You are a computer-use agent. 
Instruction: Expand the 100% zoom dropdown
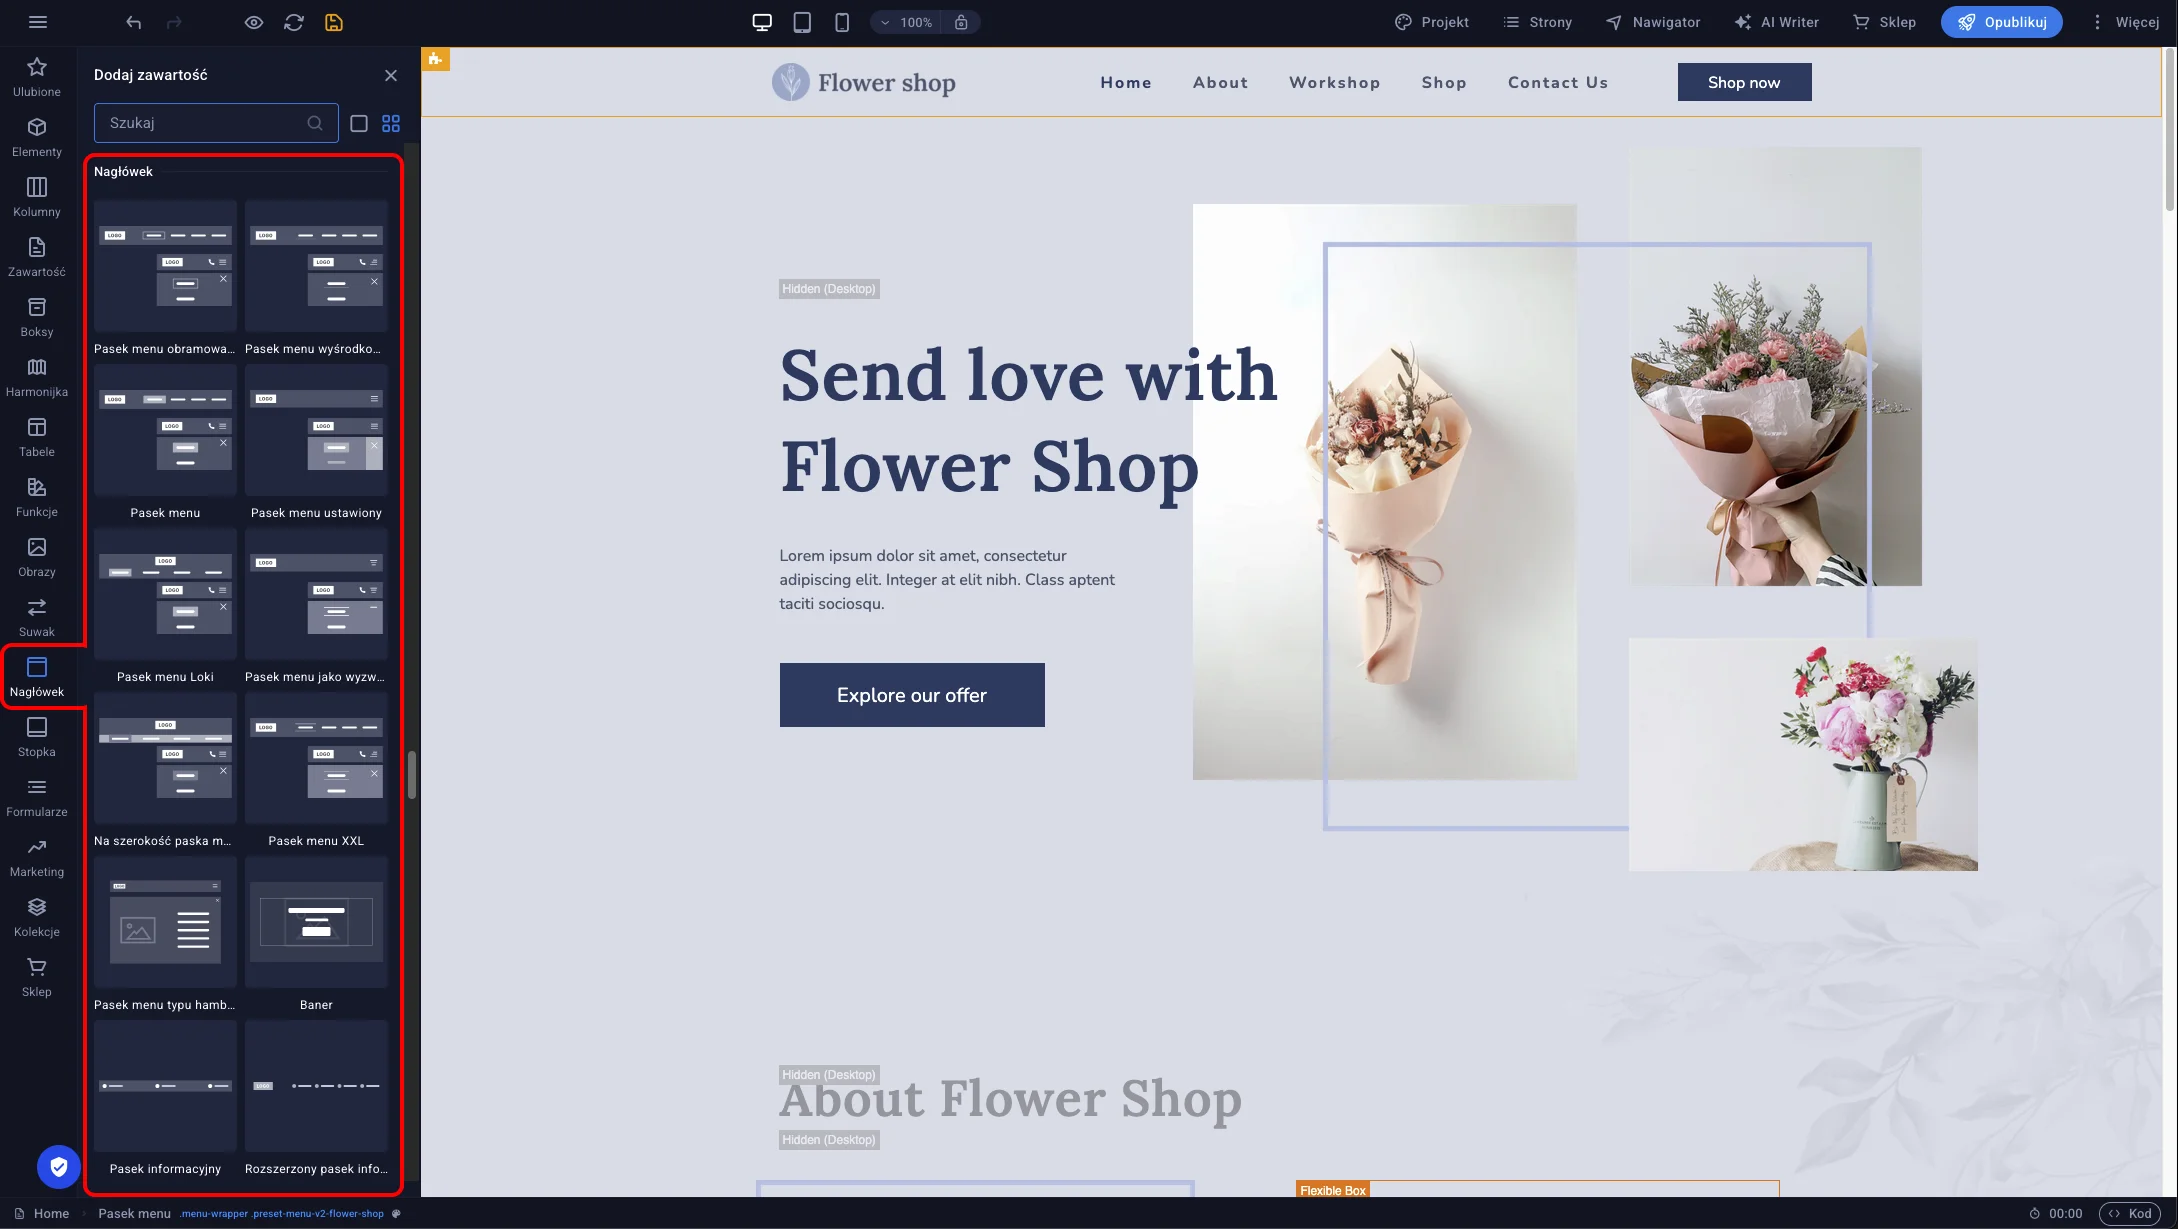pos(906,22)
